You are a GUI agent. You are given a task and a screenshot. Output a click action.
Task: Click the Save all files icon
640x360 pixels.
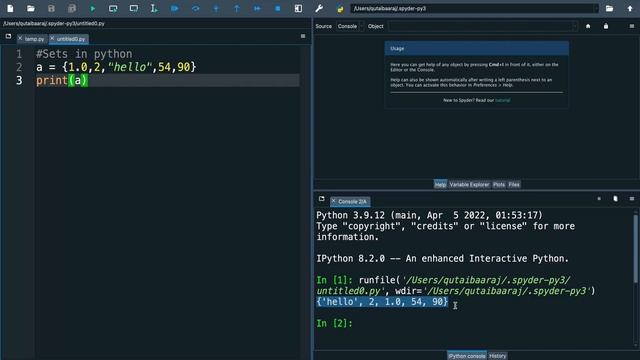pyautogui.click(x=72, y=8)
